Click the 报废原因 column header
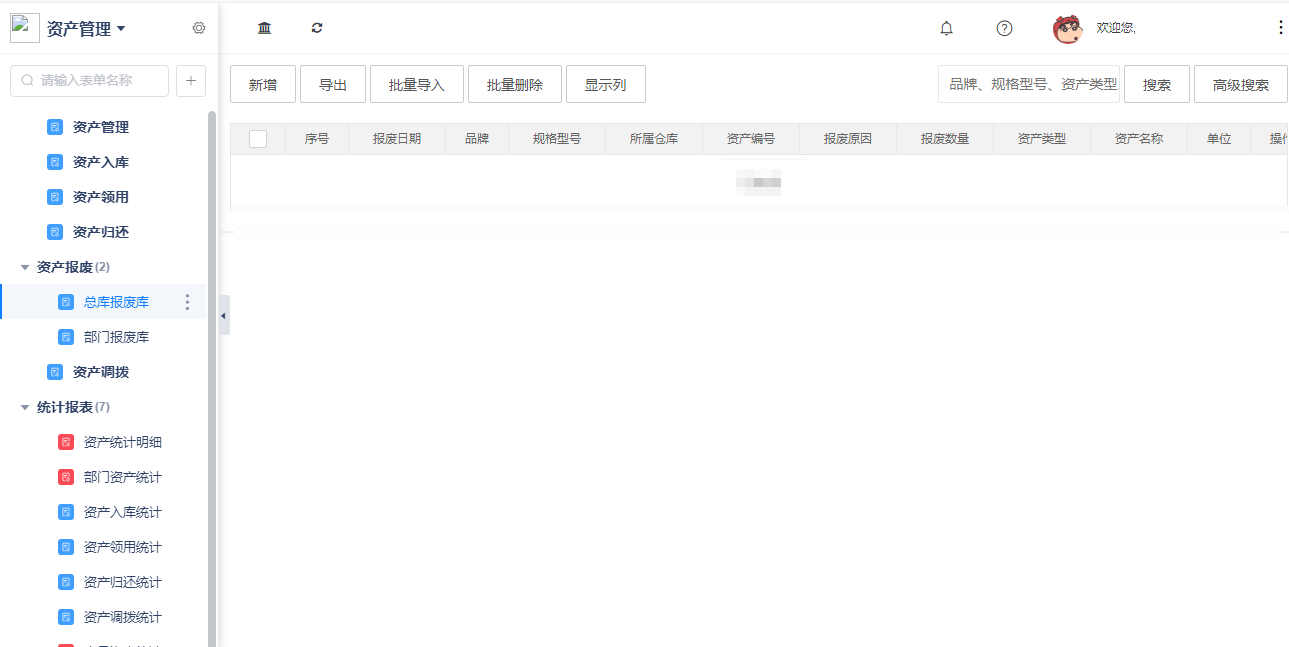Screen dimensions: 1289x647 coord(848,139)
